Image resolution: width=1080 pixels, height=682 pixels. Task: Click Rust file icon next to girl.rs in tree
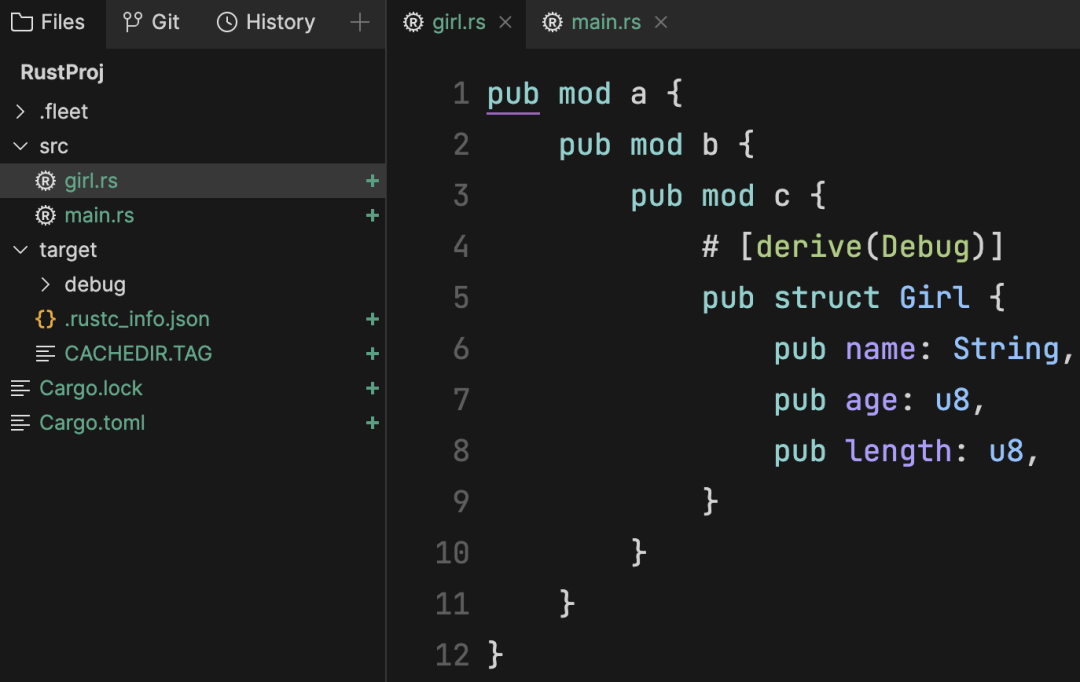[x=45, y=181]
